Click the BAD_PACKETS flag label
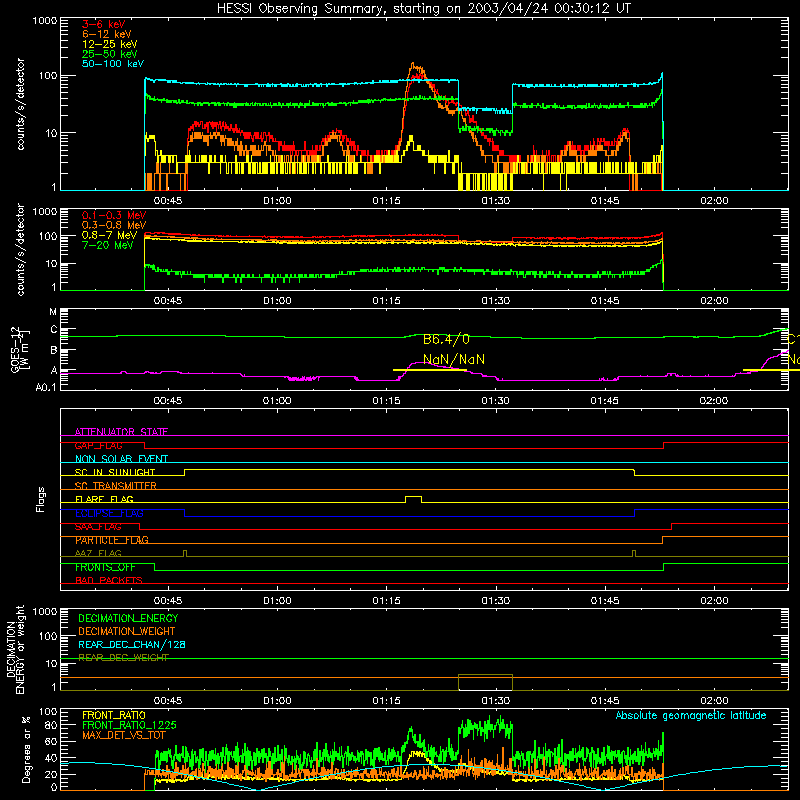 109,580
